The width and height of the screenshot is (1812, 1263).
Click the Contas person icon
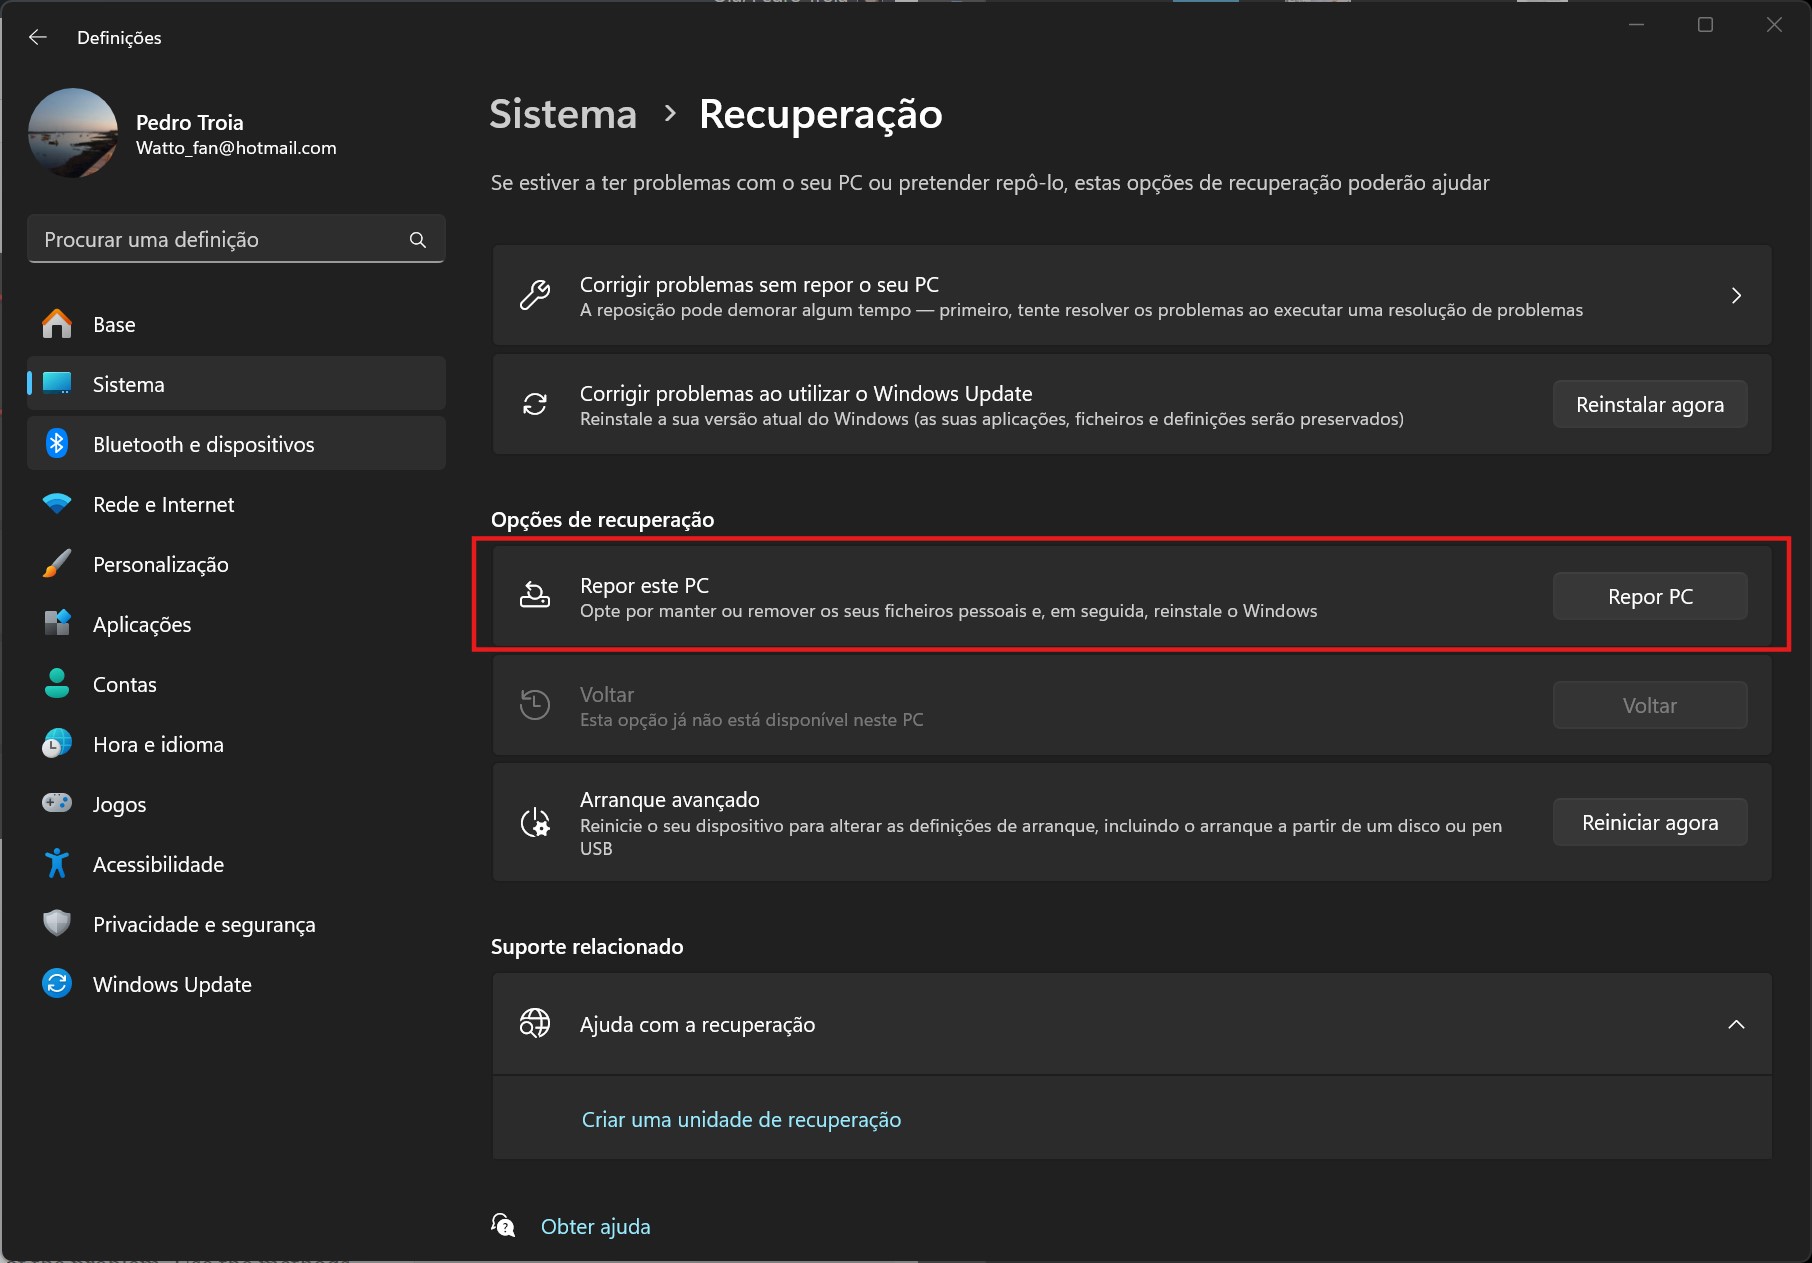pyautogui.click(x=57, y=684)
